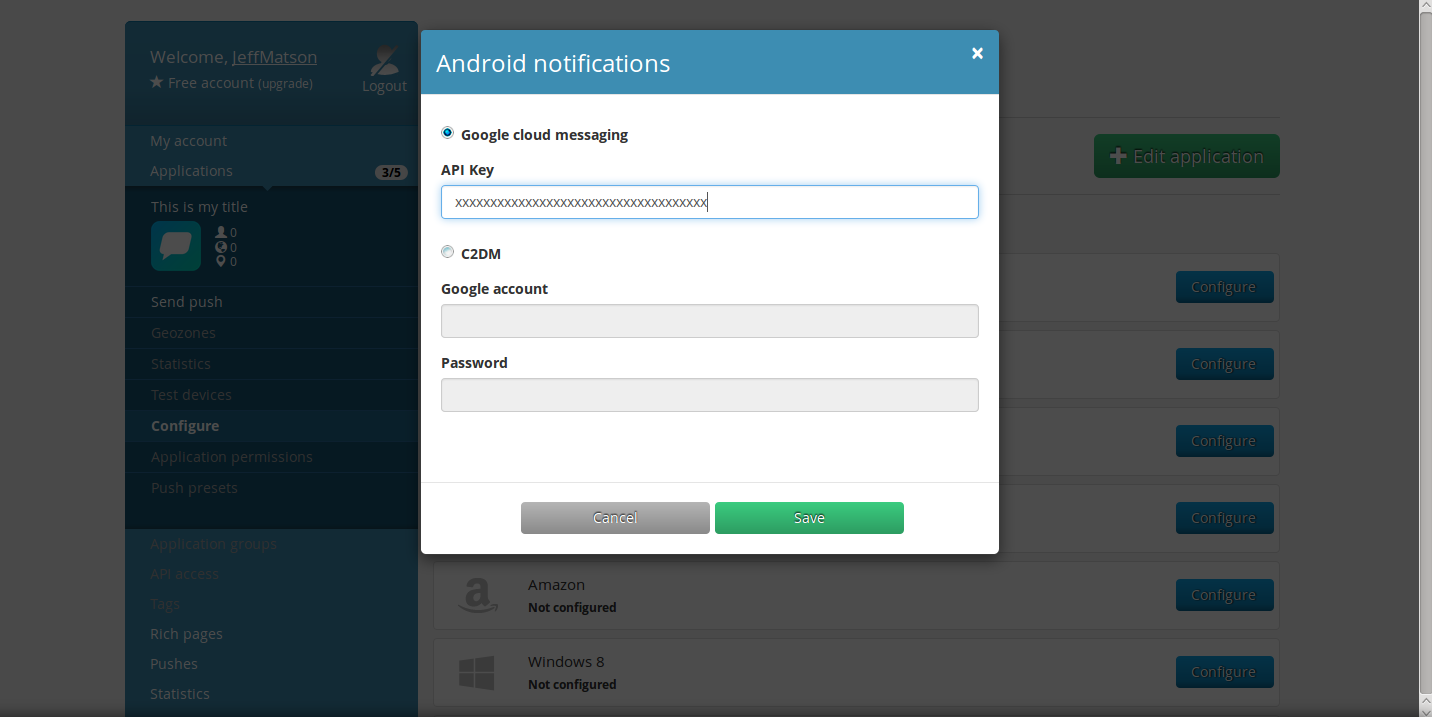Screen dimensions: 1432x717
Task: Open Application permissions in sidebar
Action: [x=232, y=457]
